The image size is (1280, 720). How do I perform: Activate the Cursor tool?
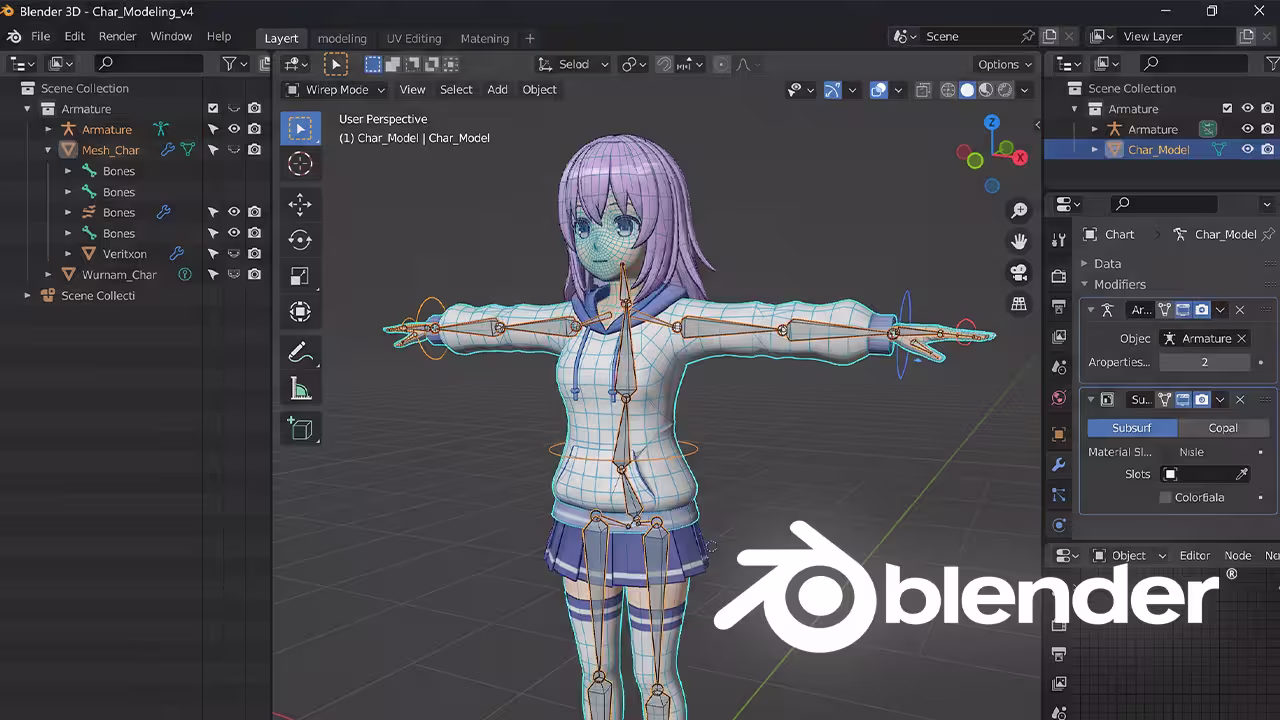pos(300,164)
